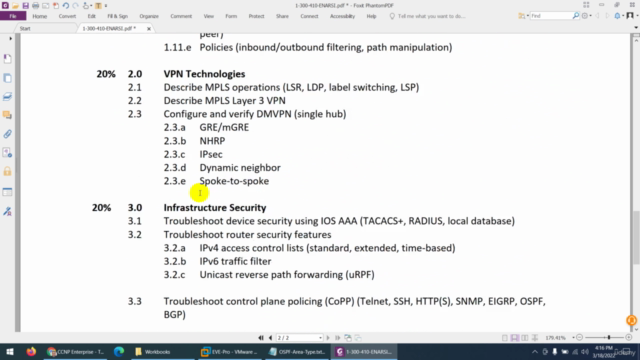Viewport: 640px width, 360px height.
Task: Open the Comment ribbon tab
Action: (x=181, y=16)
